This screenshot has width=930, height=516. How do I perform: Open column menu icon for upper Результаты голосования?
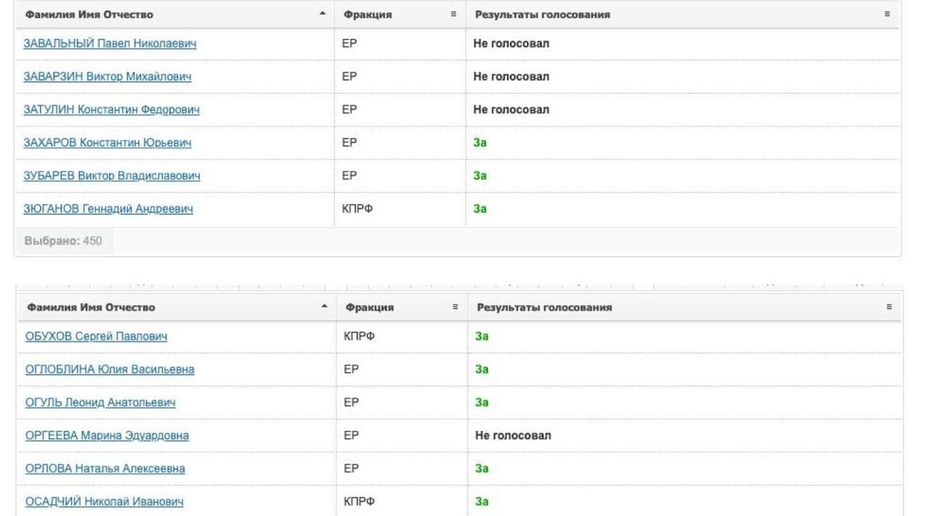coord(887,14)
